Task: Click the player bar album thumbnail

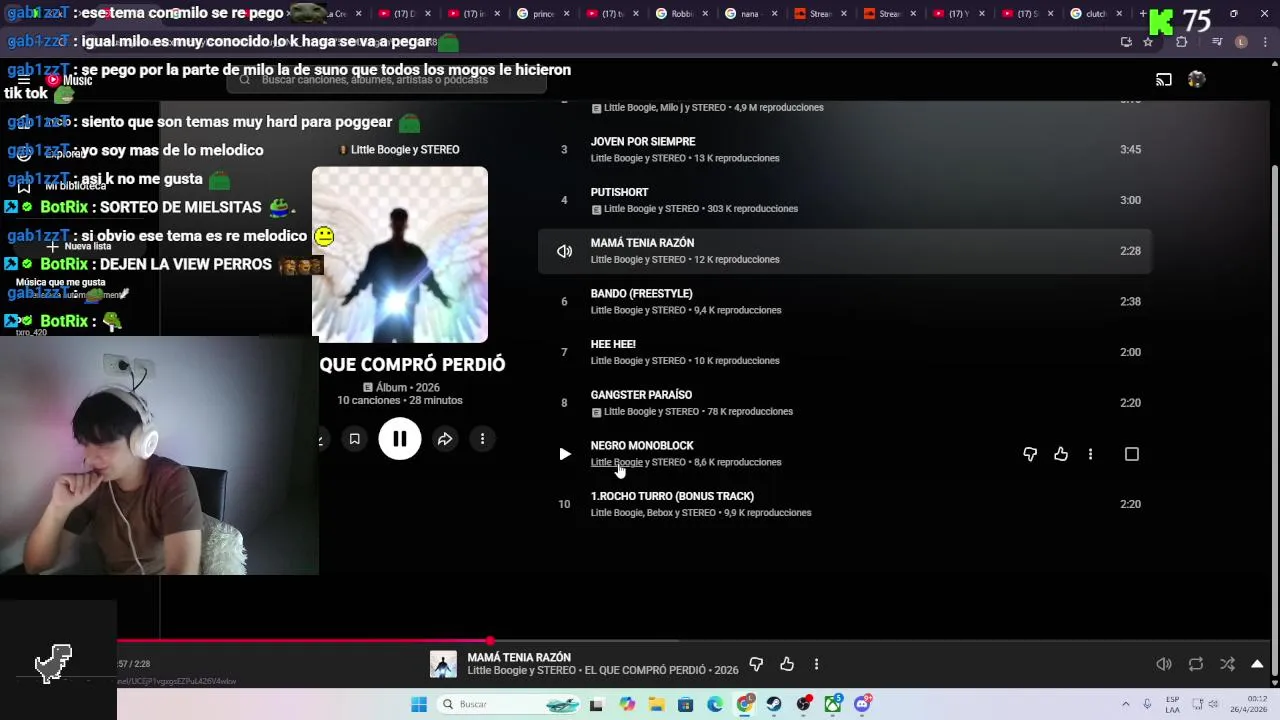Action: (x=443, y=664)
